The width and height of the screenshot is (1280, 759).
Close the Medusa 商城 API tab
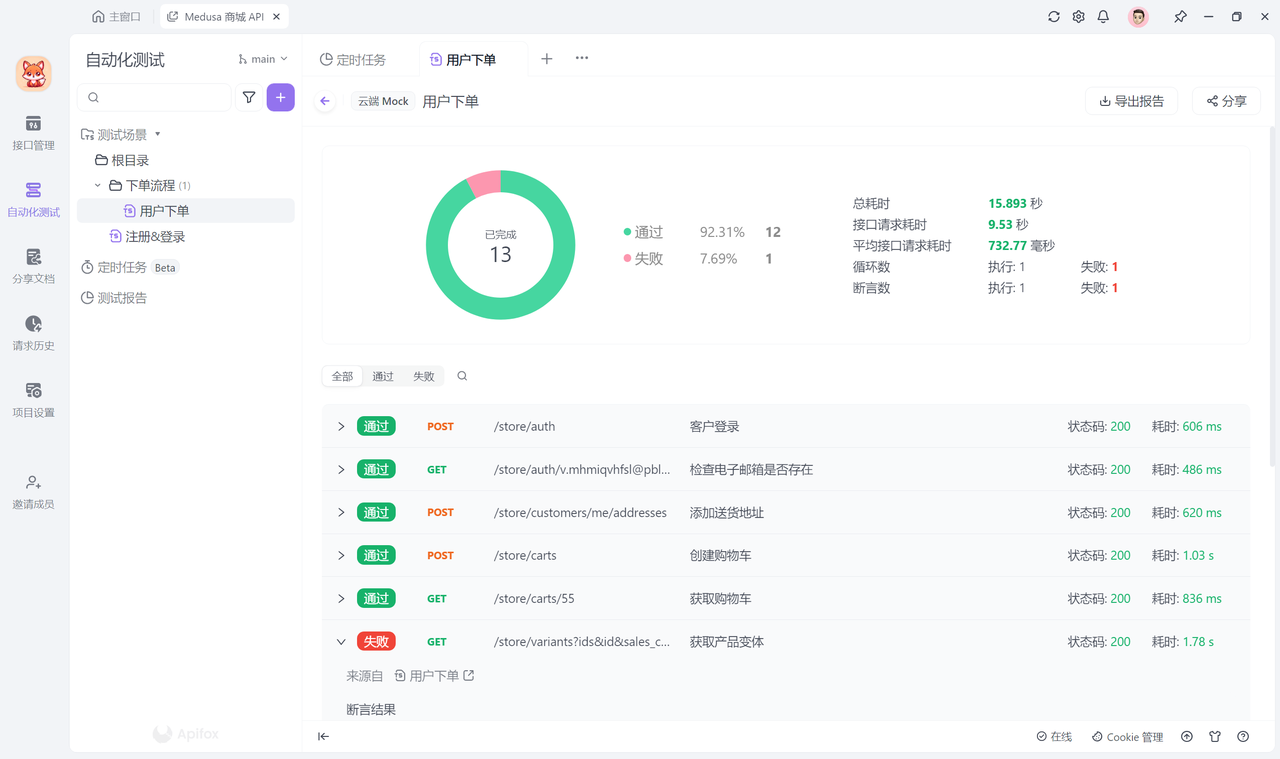(x=277, y=17)
